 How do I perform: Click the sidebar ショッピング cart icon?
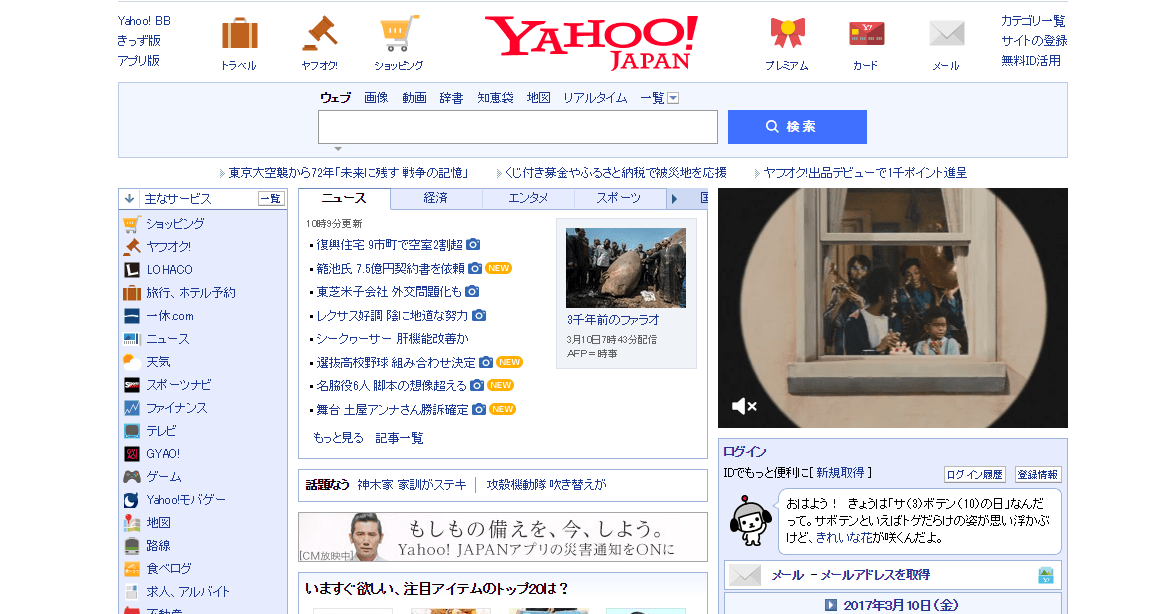[x=132, y=224]
